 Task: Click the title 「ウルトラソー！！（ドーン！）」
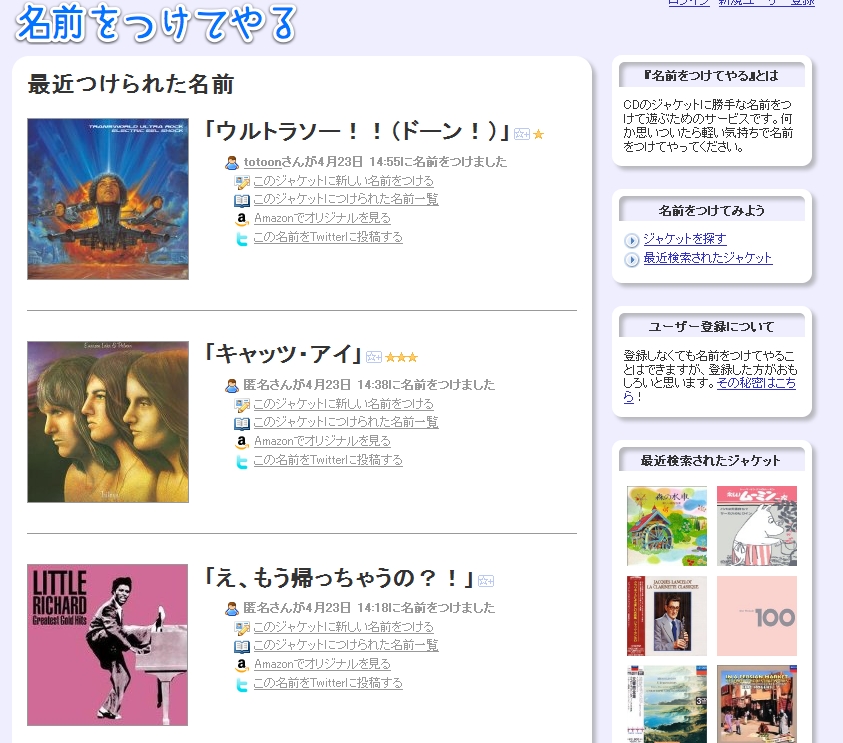click(x=356, y=131)
